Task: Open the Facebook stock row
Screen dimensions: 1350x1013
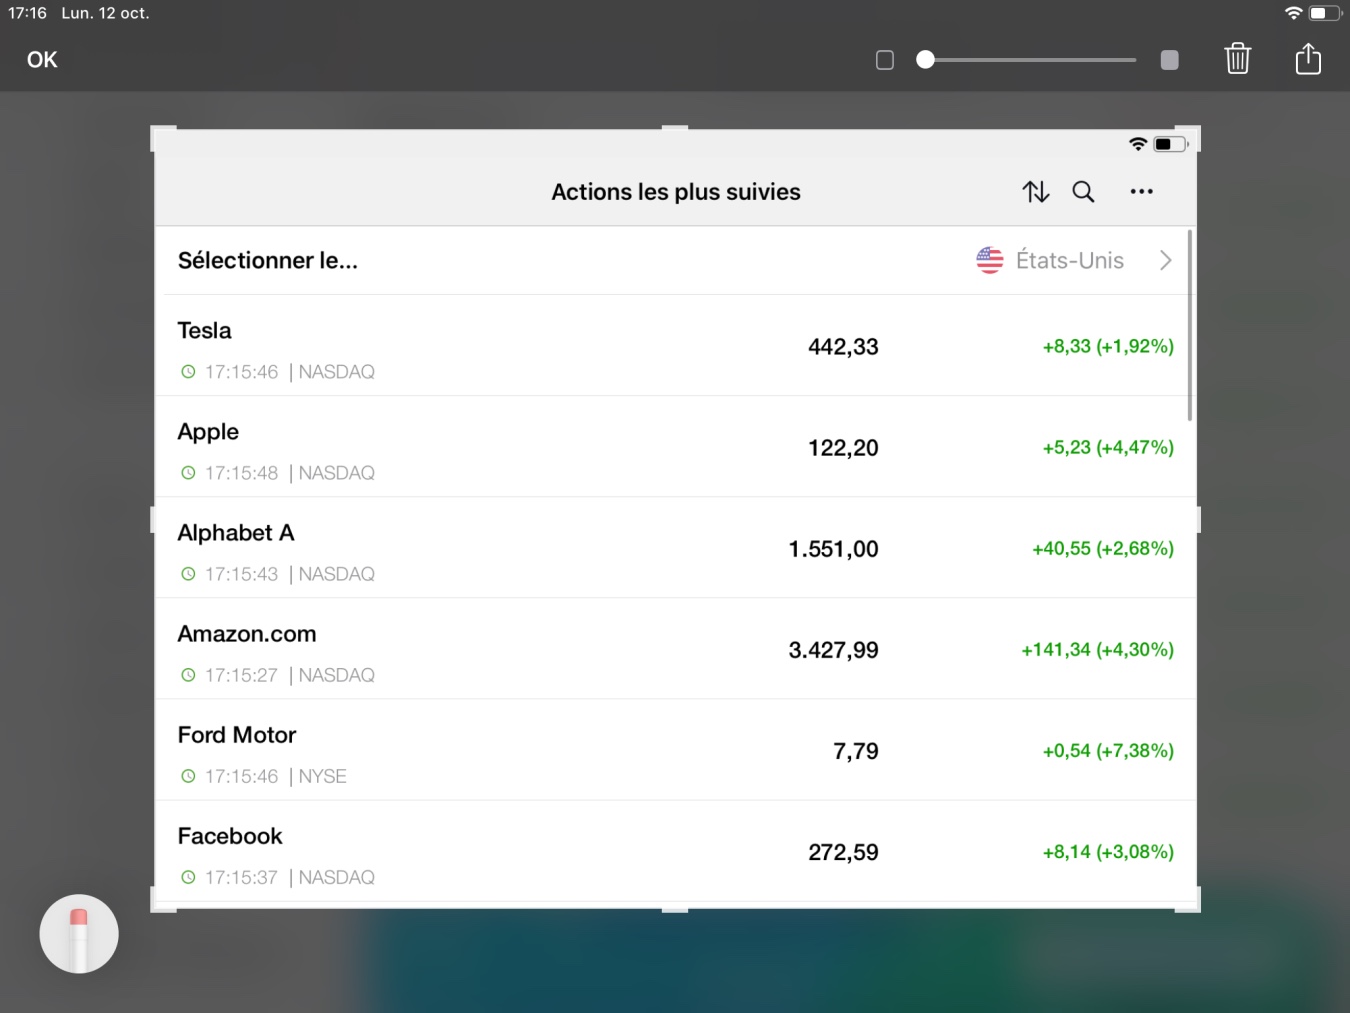Action: 676,852
